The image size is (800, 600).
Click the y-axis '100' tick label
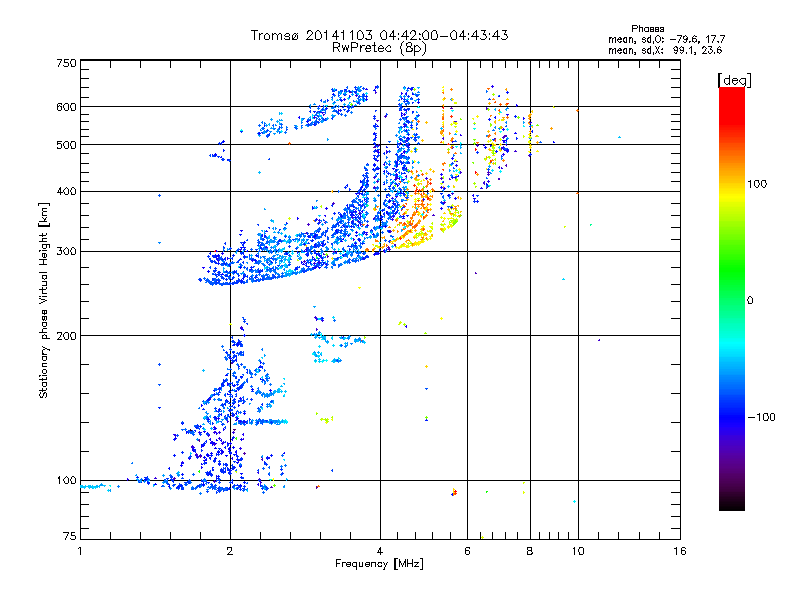tap(66, 481)
